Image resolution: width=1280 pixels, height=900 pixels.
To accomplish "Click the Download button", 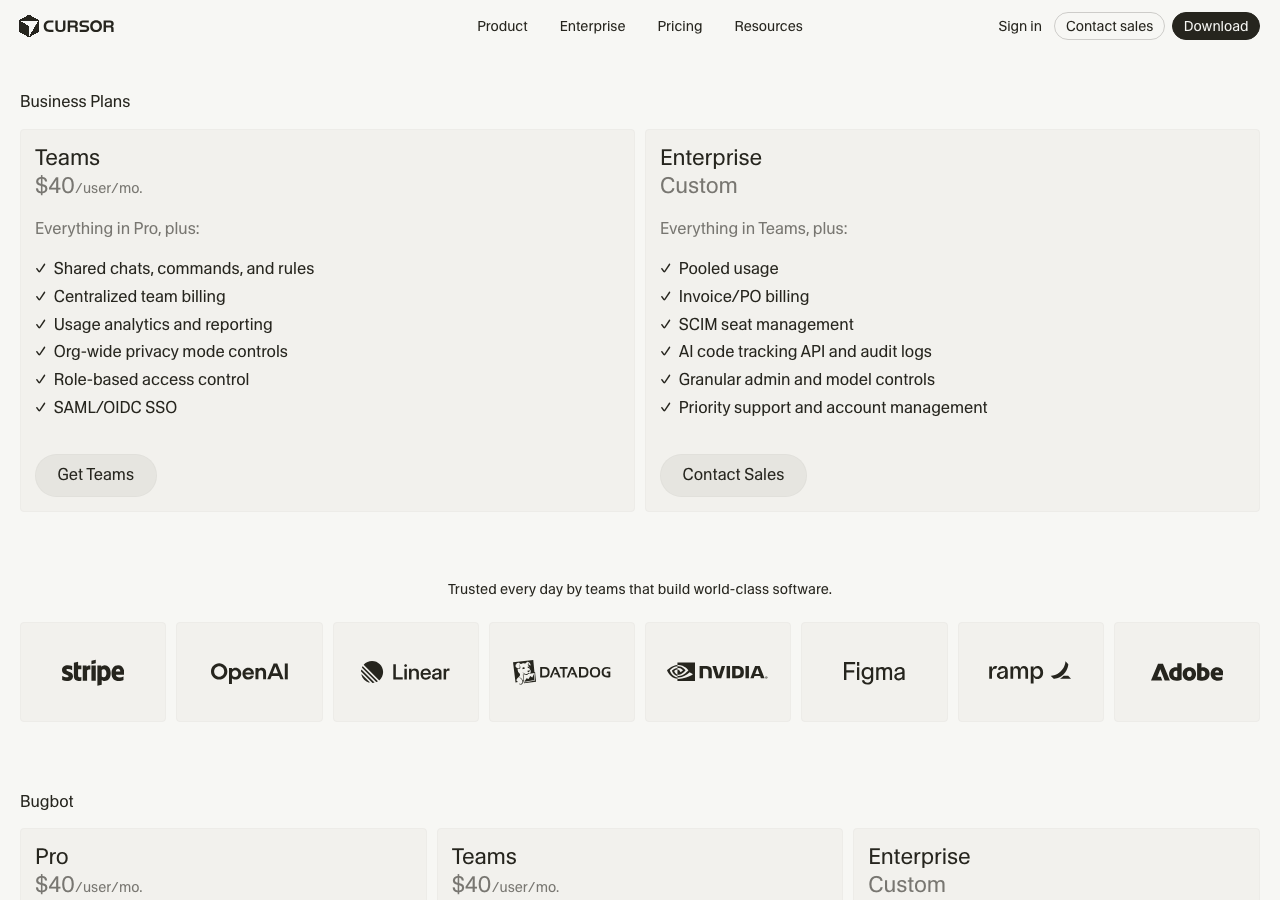I will (1216, 26).
